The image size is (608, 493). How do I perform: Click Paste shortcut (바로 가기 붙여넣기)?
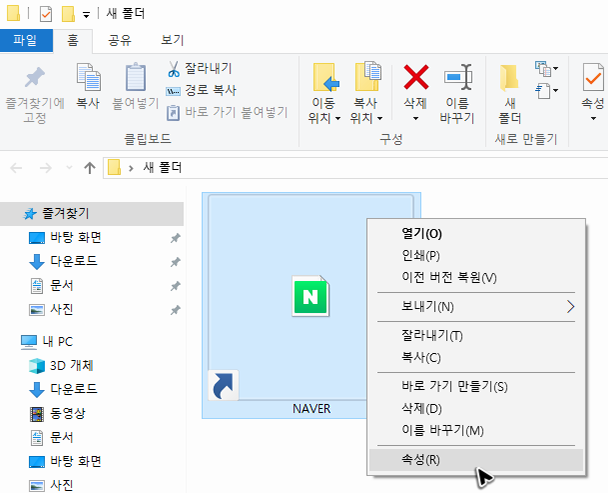pos(227,112)
